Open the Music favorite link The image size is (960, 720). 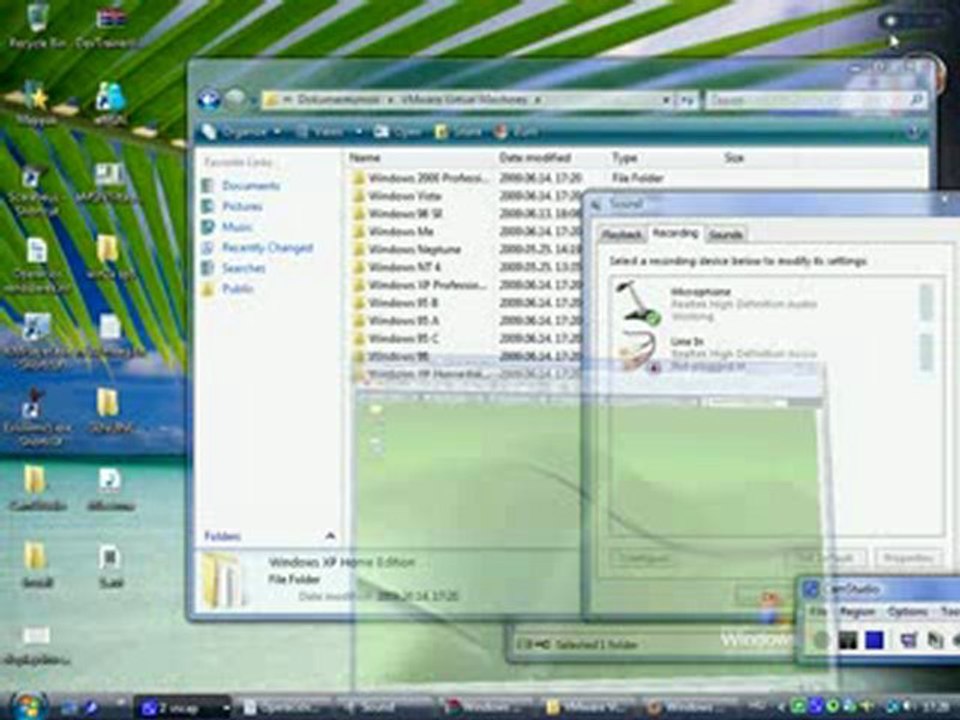tap(236, 227)
